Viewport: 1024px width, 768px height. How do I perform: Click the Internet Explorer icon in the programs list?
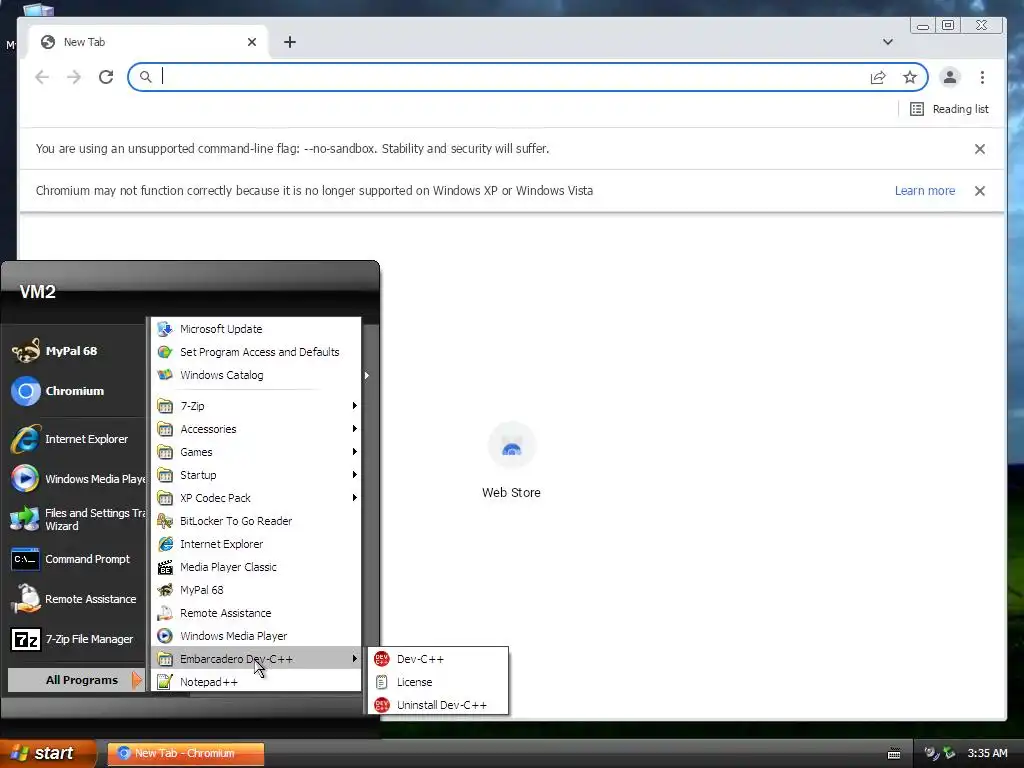click(x=165, y=543)
